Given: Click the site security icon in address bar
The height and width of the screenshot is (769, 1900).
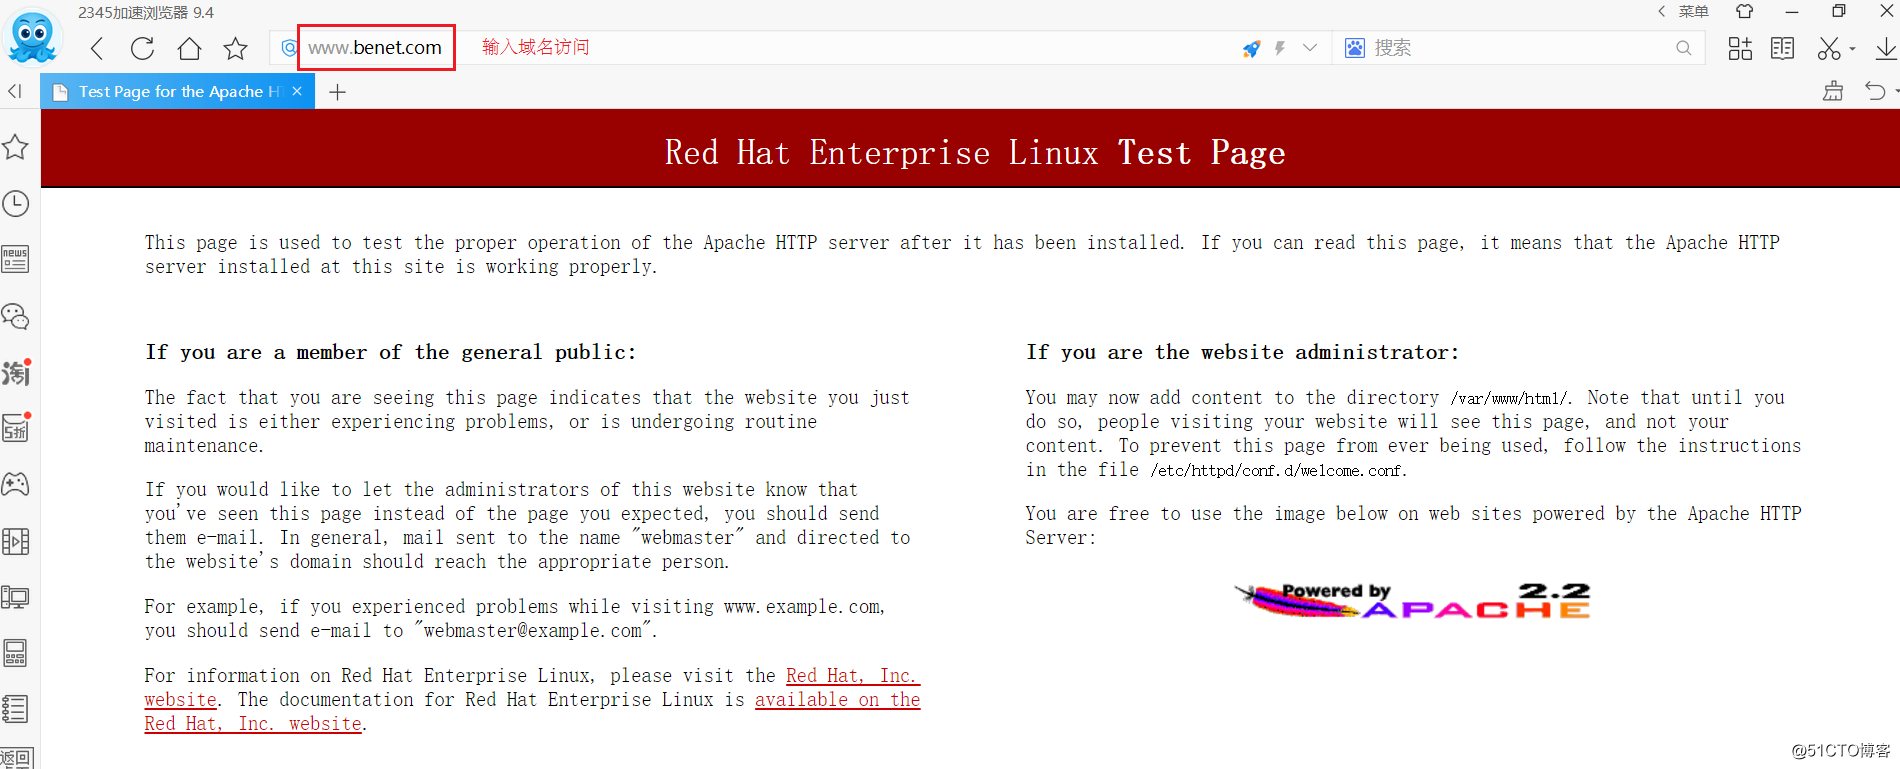Looking at the screenshot, I should pos(289,48).
